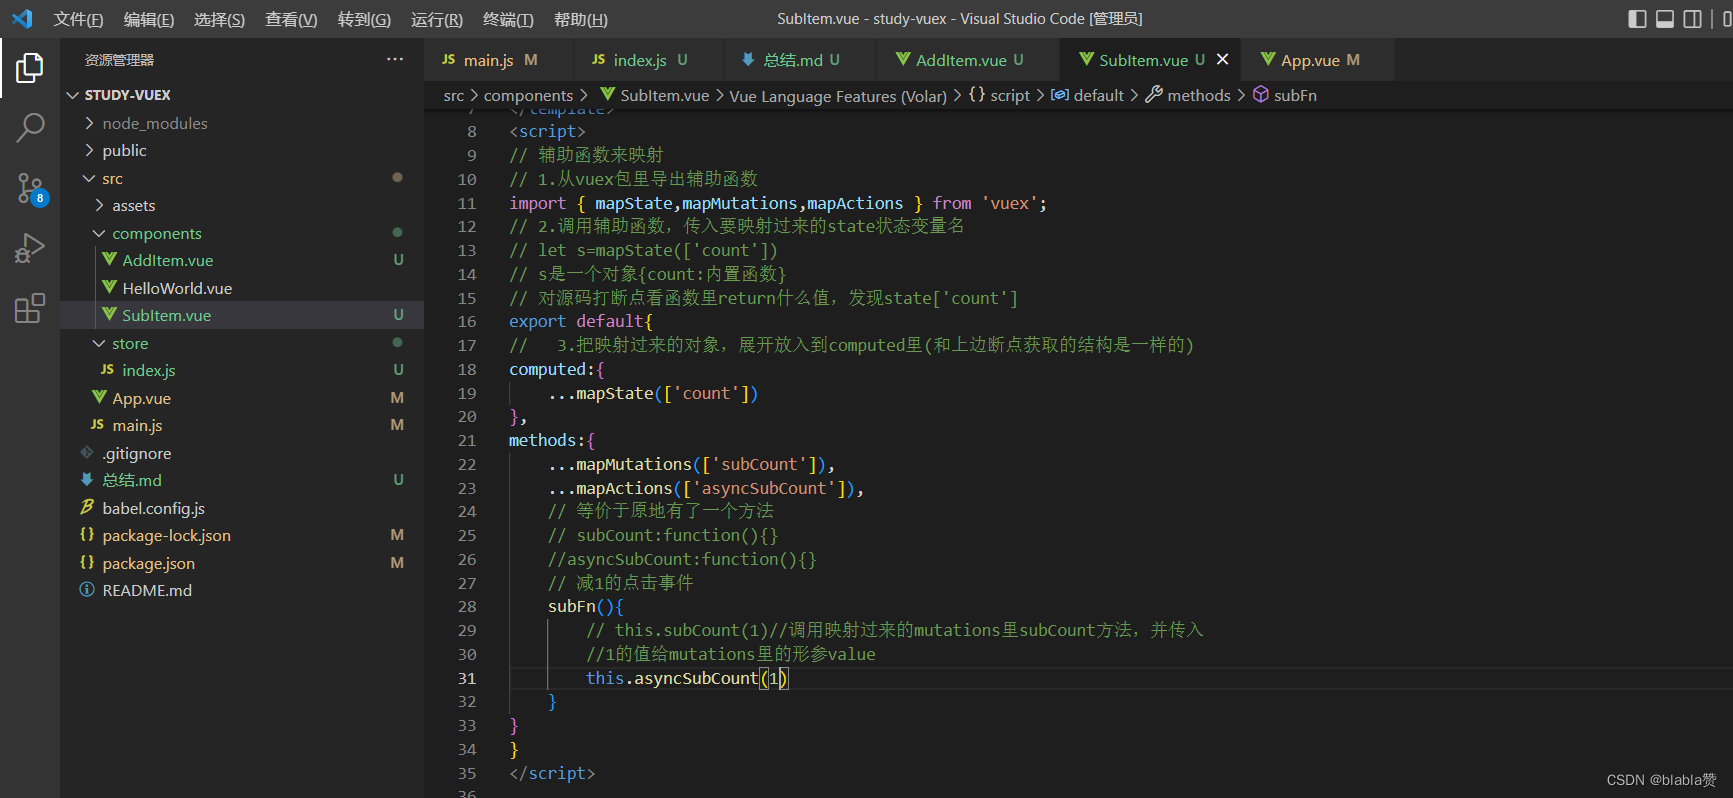Click SubItem.vue breadcrumb segment
The image size is (1733, 798).
(655, 95)
